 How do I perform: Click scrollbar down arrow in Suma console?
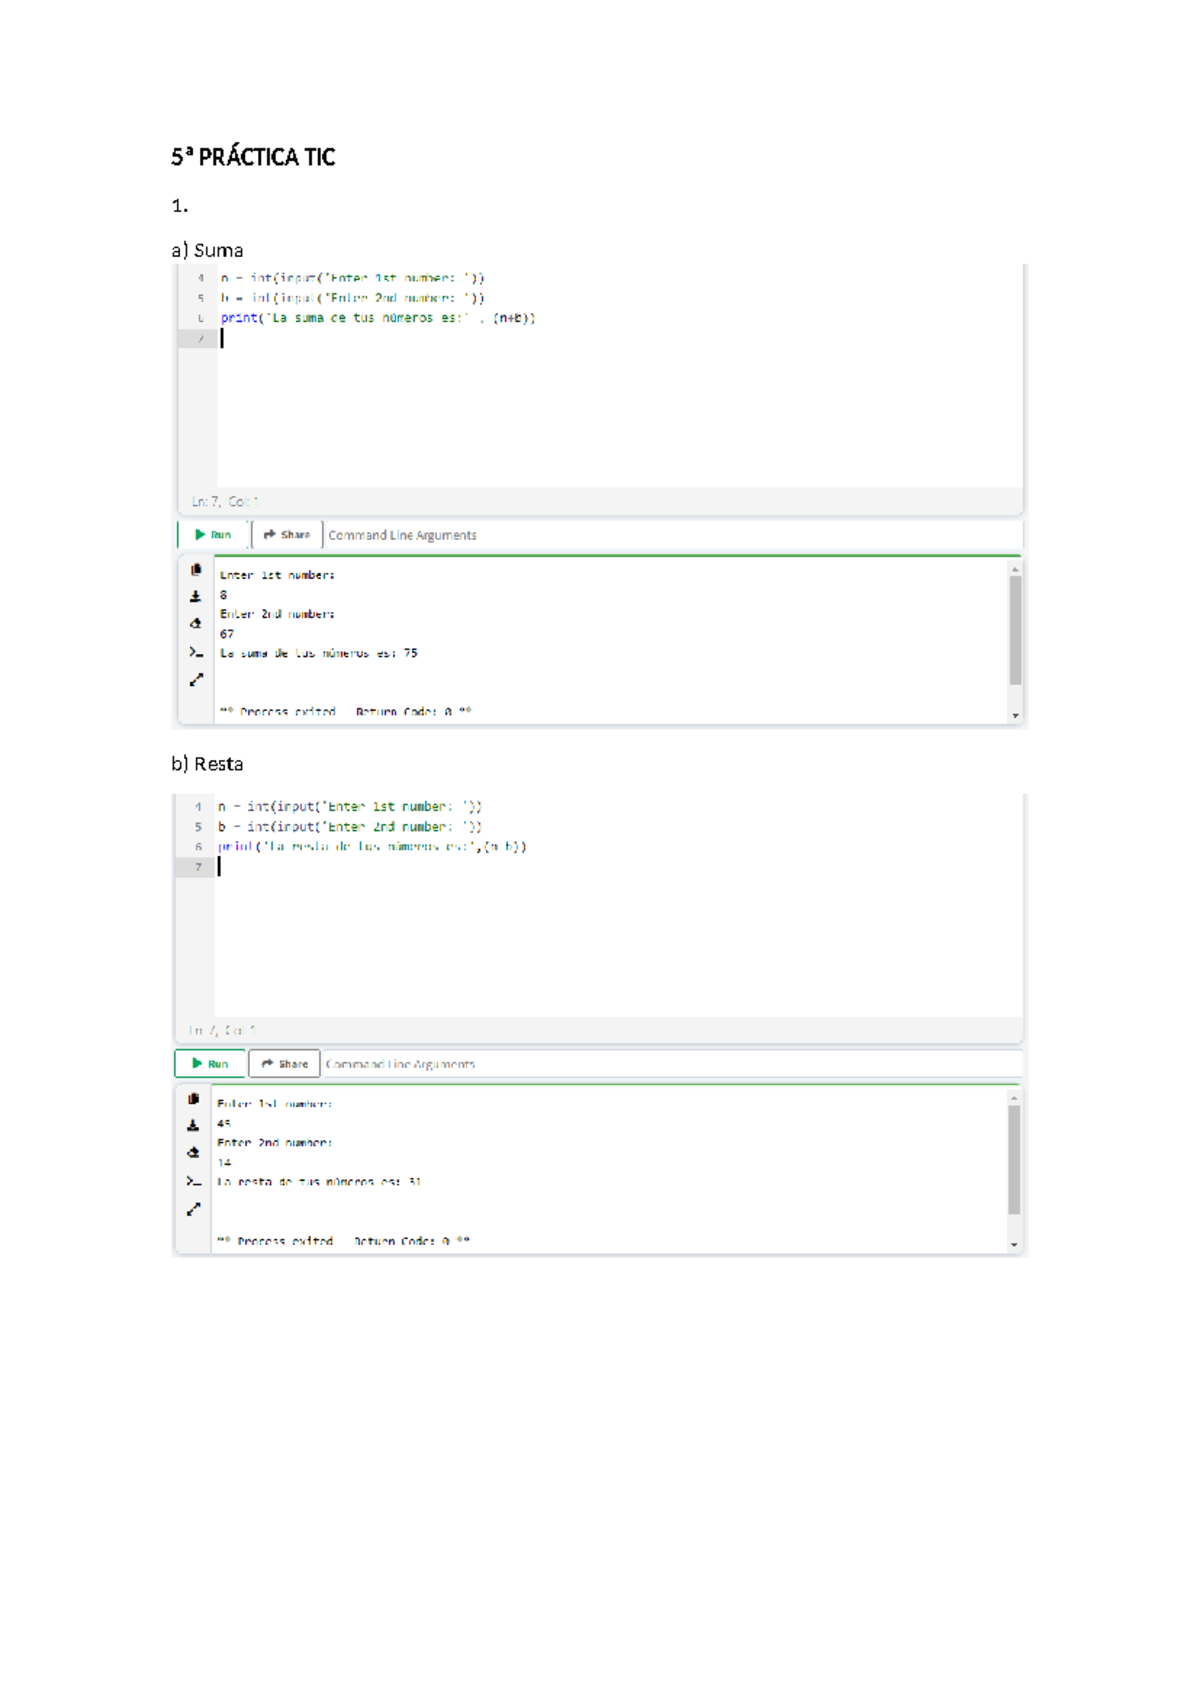pyautogui.click(x=1015, y=716)
